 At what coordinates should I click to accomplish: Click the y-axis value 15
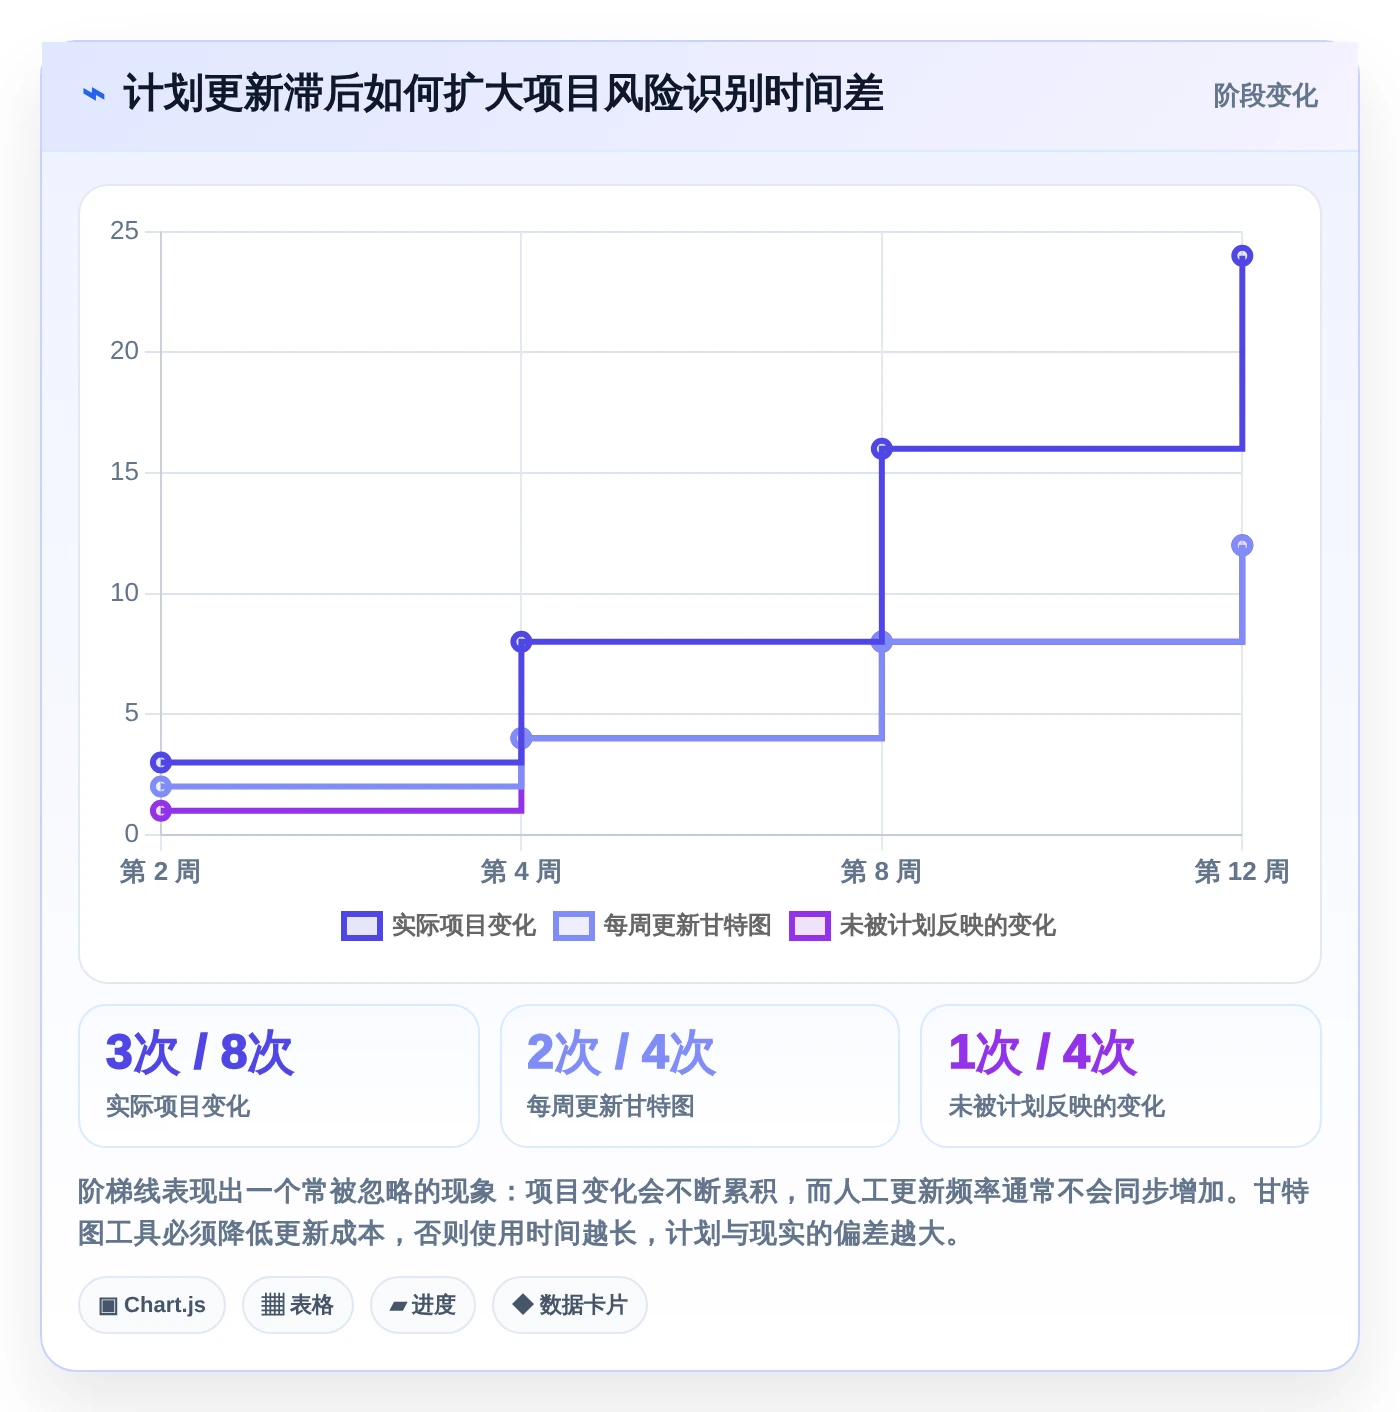click(125, 472)
